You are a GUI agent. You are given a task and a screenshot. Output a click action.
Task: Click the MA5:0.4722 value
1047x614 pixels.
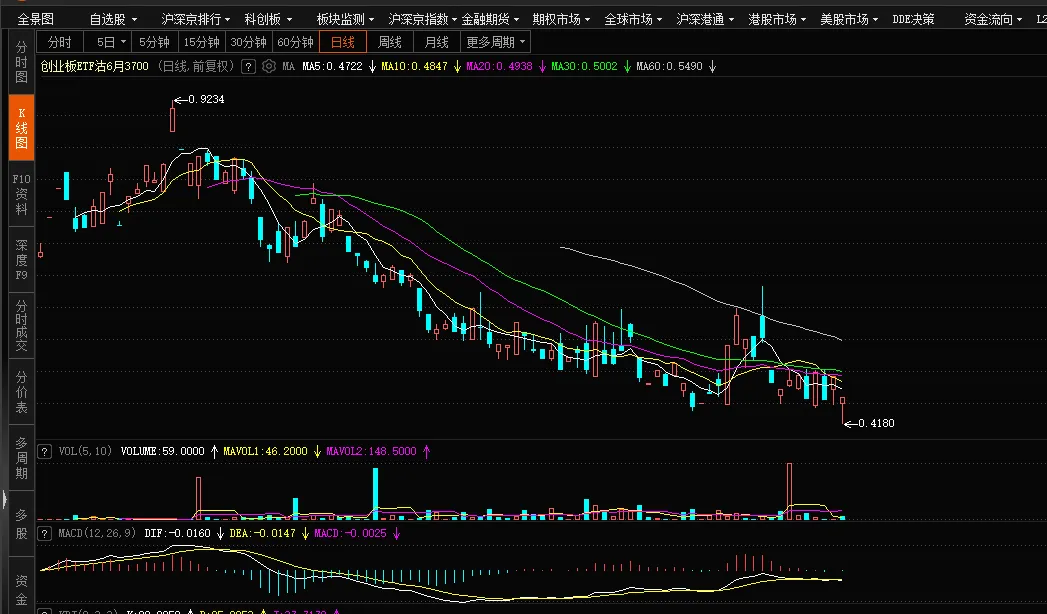pyautogui.click(x=332, y=66)
